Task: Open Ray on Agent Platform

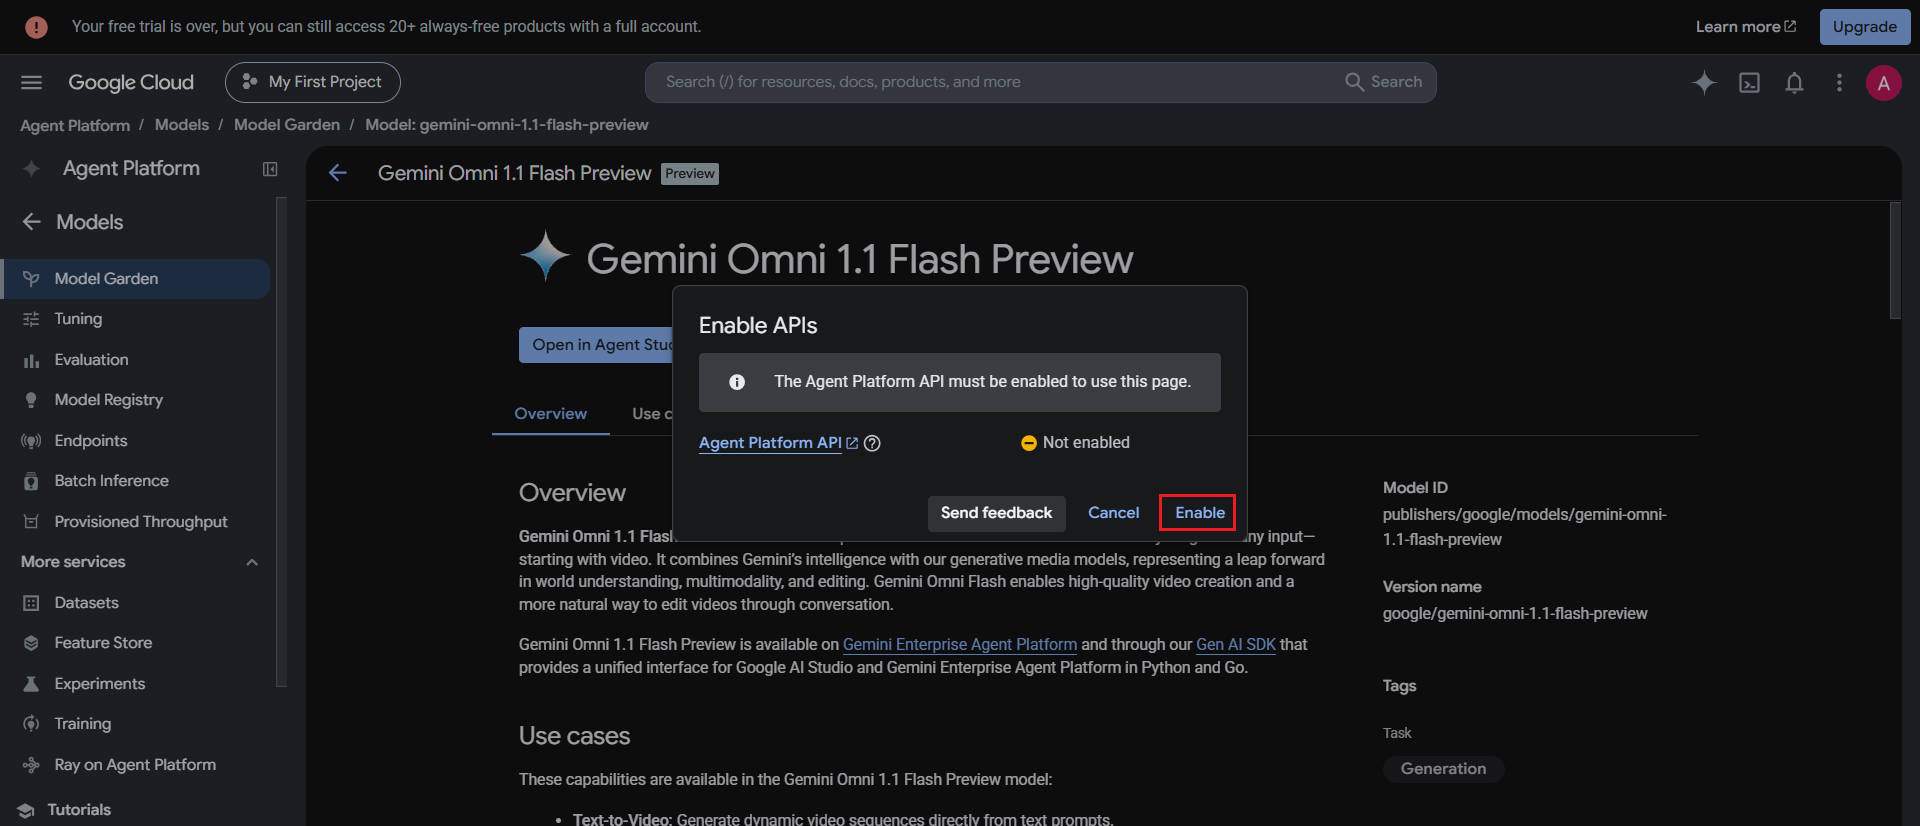Action: tap(136, 765)
